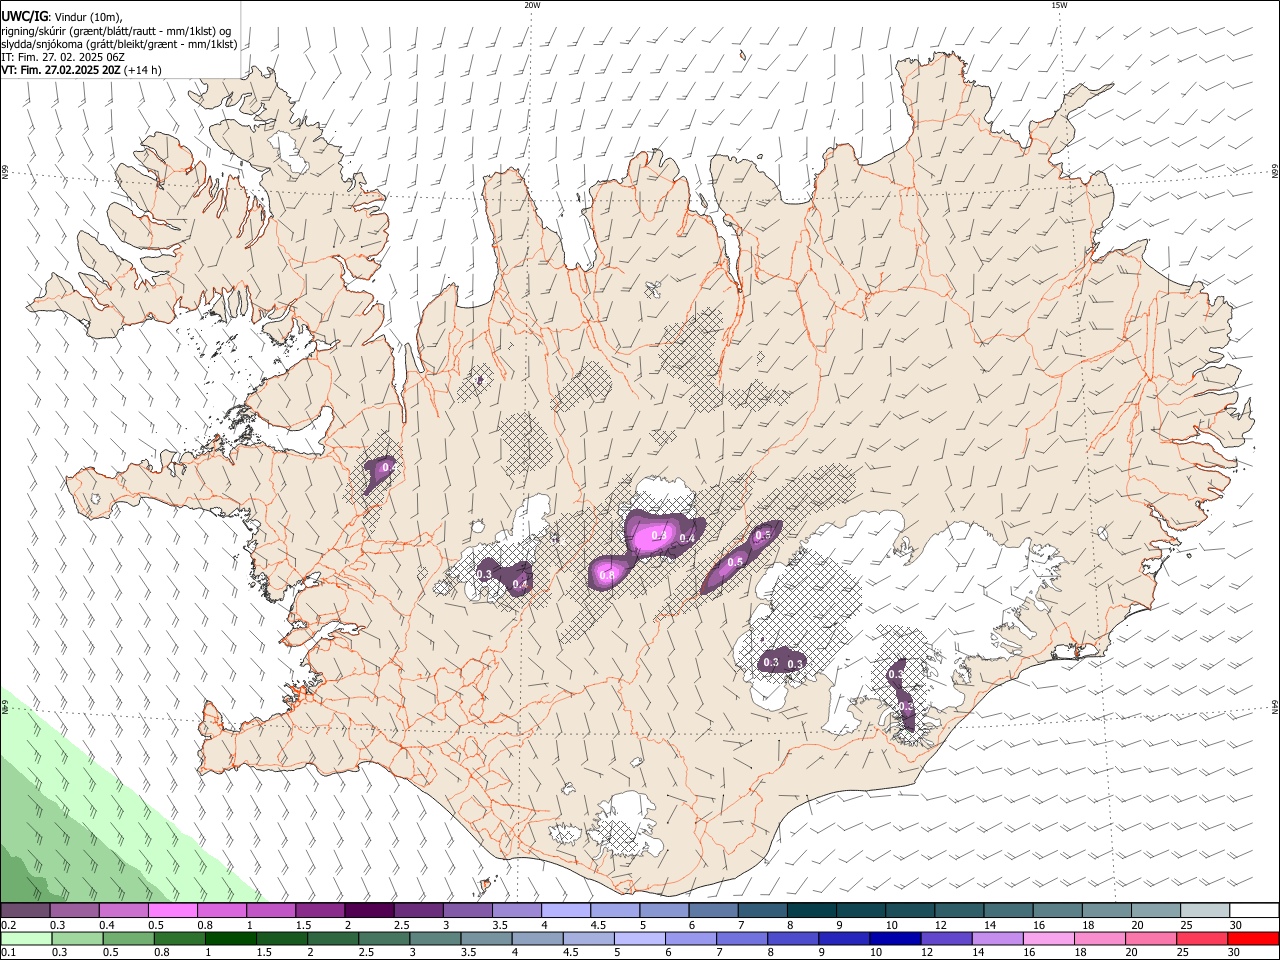Select the bright pink swatch above 0.5 in upper legend

173,910
